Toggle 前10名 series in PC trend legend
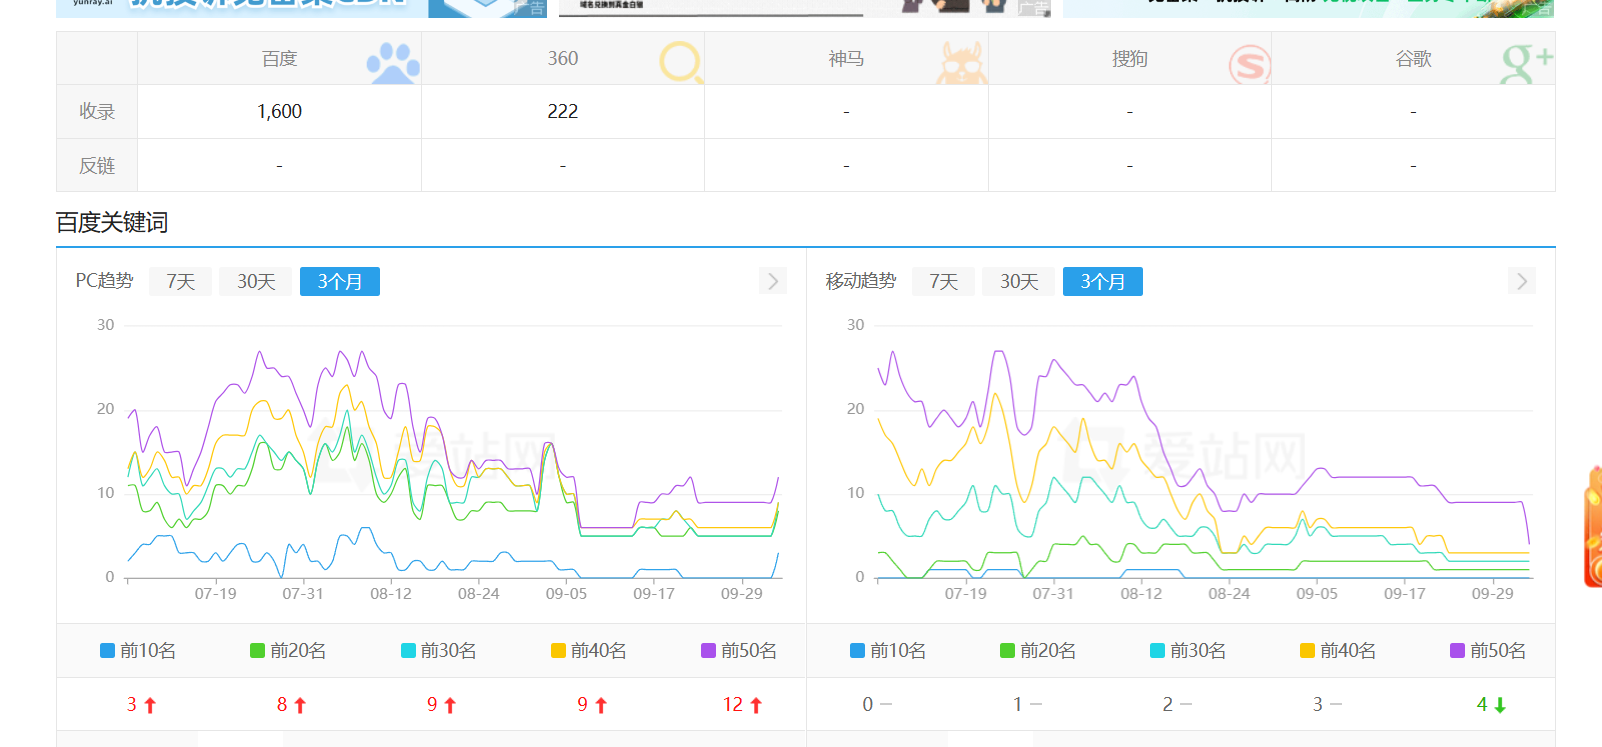Image resolution: width=1602 pixels, height=747 pixels. coord(138,651)
